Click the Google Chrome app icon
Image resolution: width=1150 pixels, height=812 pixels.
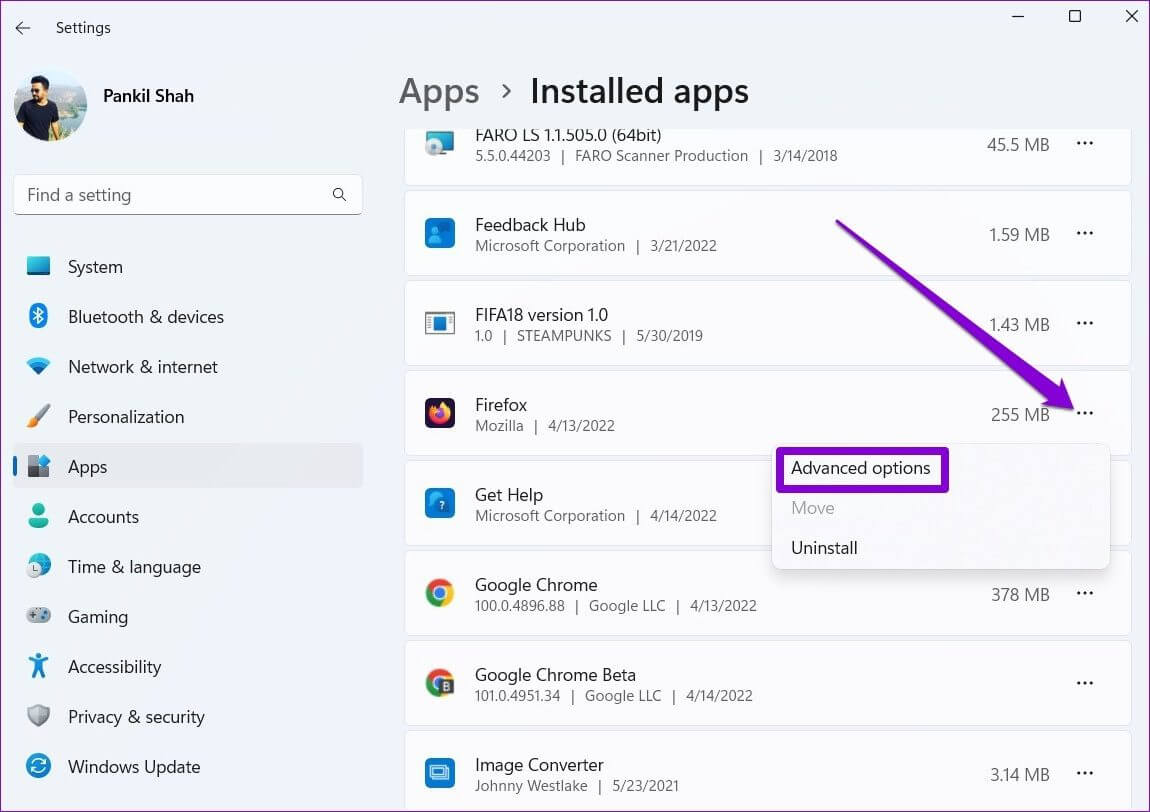coord(440,593)
